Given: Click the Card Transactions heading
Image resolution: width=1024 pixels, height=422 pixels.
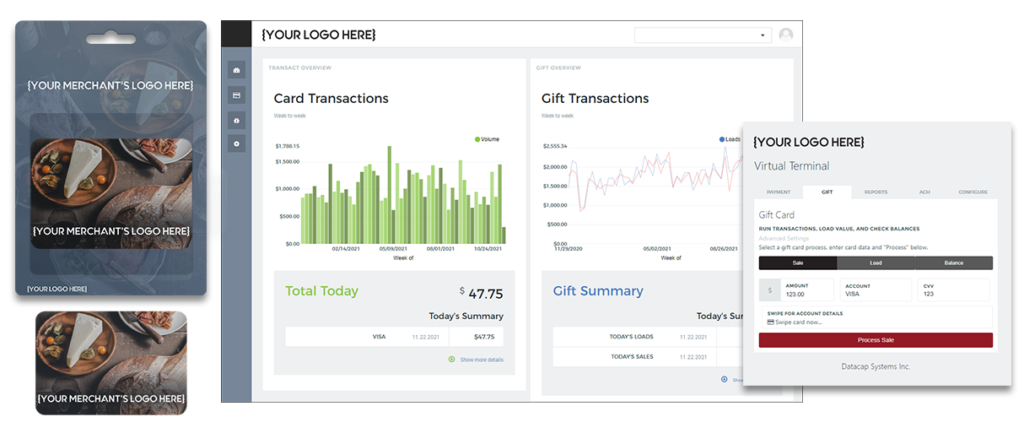Looking at the screenshot, I should pos(331,99).
